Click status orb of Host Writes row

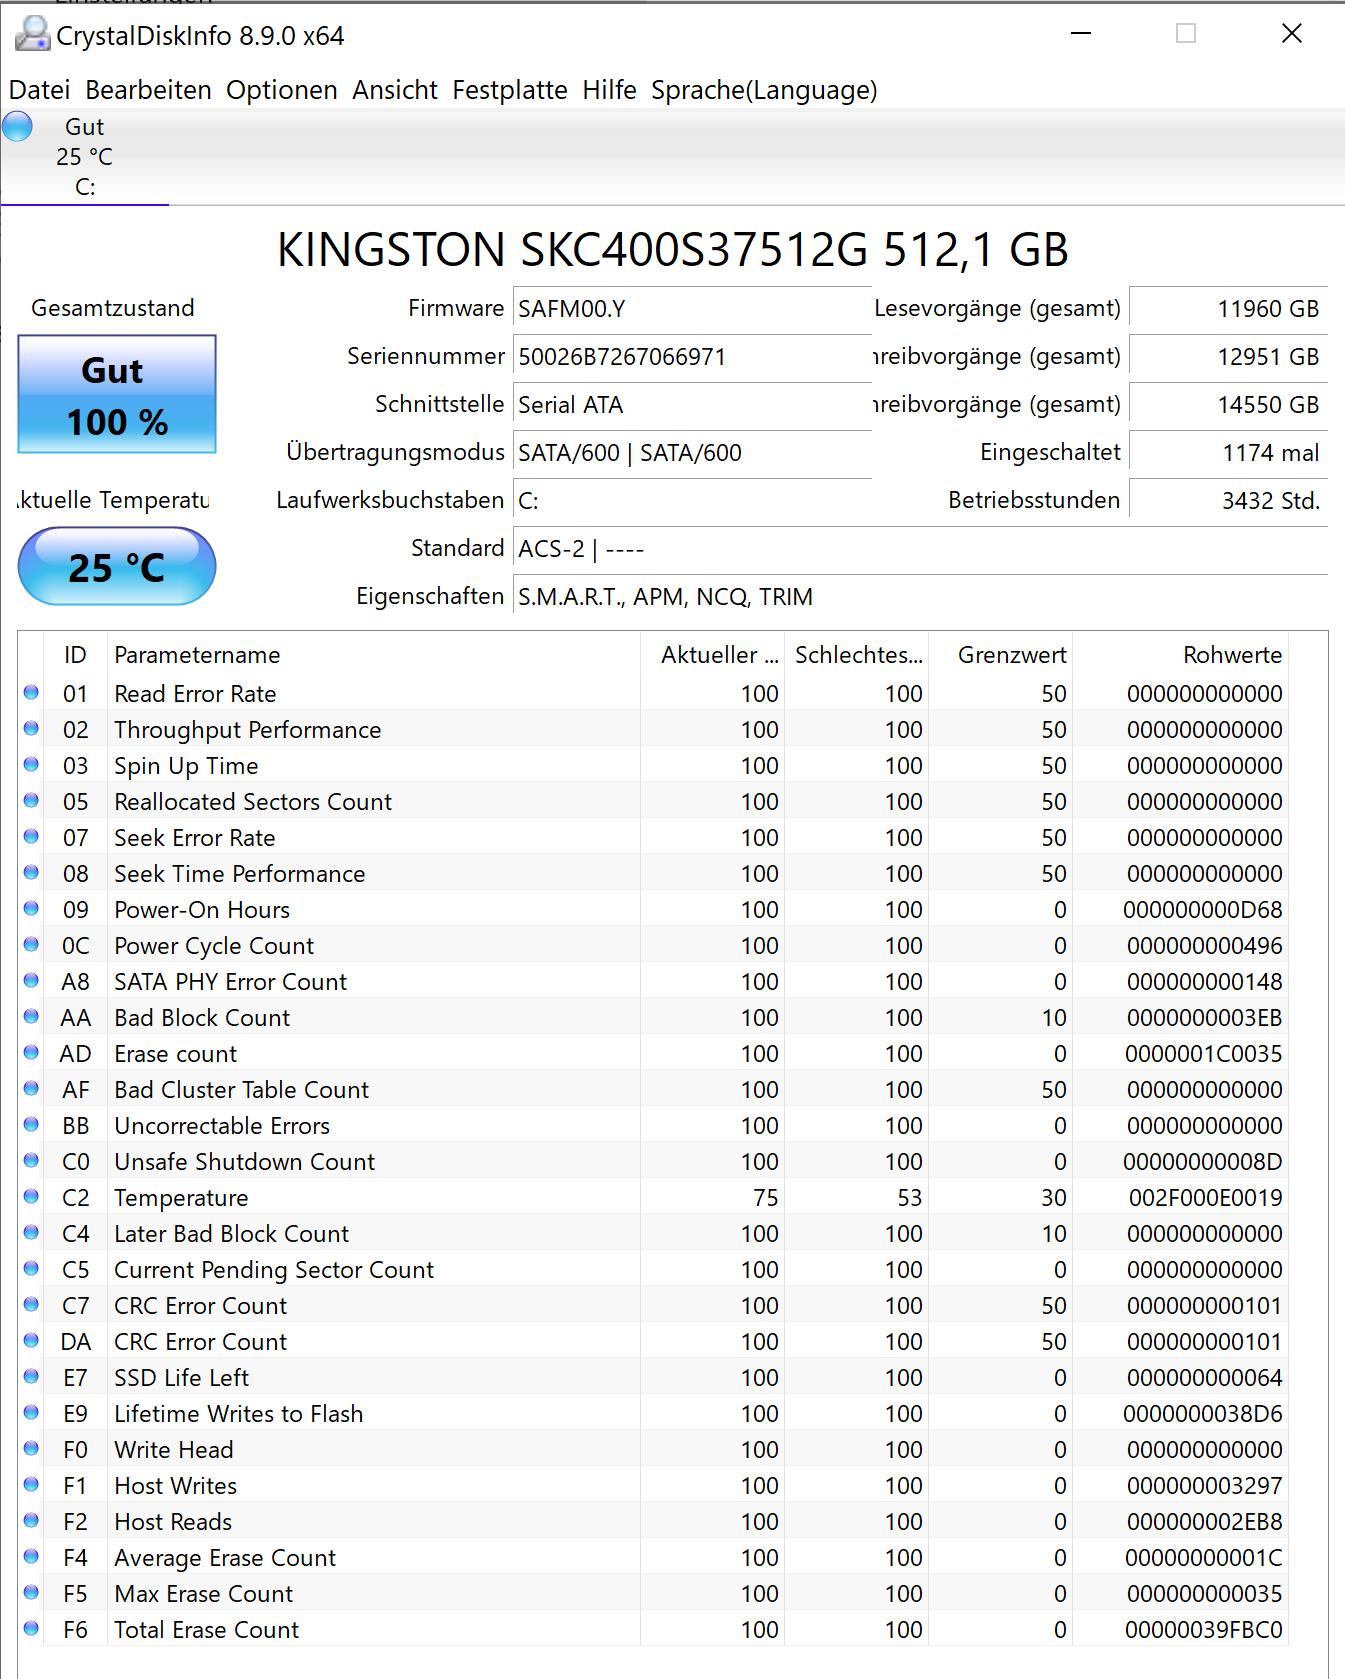click(x=31, y=1484)
